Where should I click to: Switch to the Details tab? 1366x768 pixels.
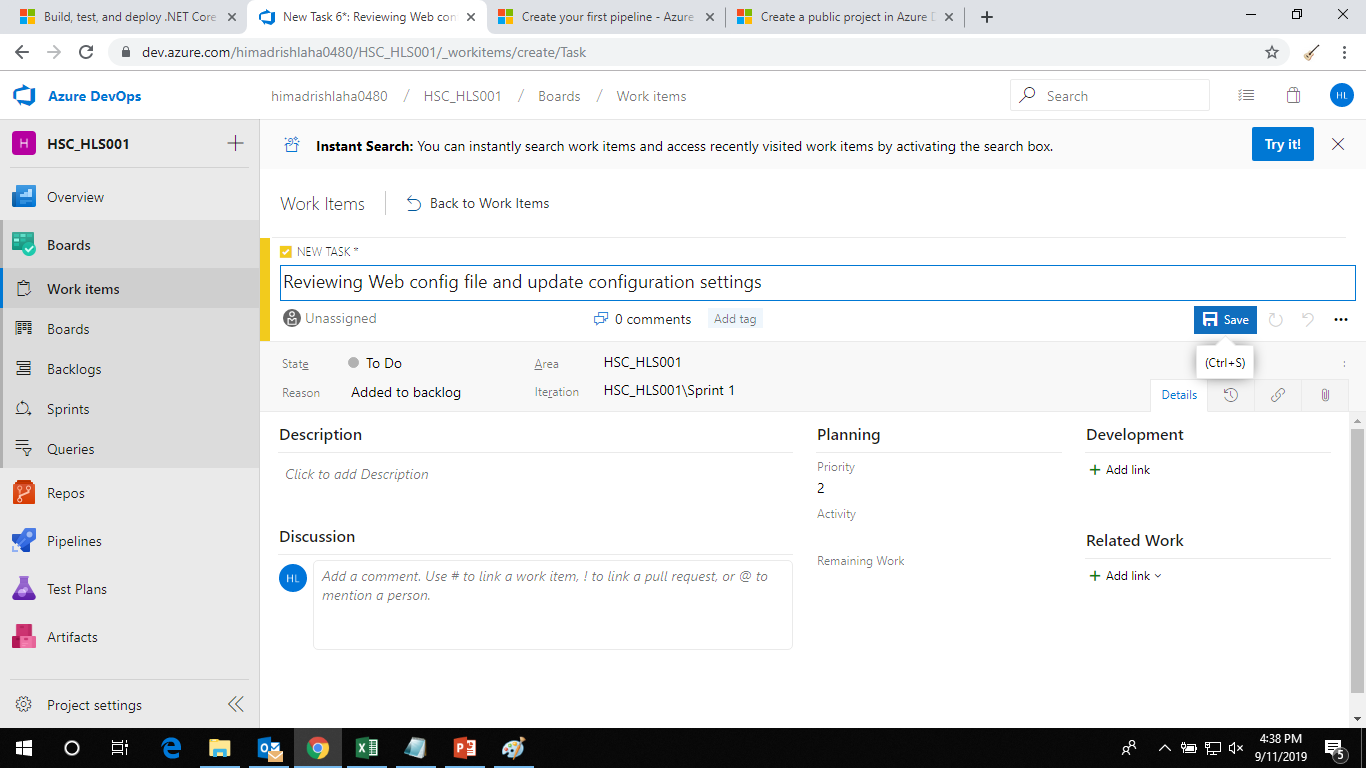click(x=1179, y=395)
